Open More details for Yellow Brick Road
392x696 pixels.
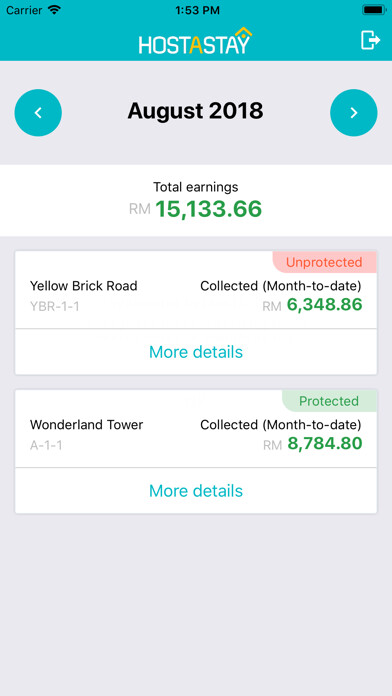196,352
